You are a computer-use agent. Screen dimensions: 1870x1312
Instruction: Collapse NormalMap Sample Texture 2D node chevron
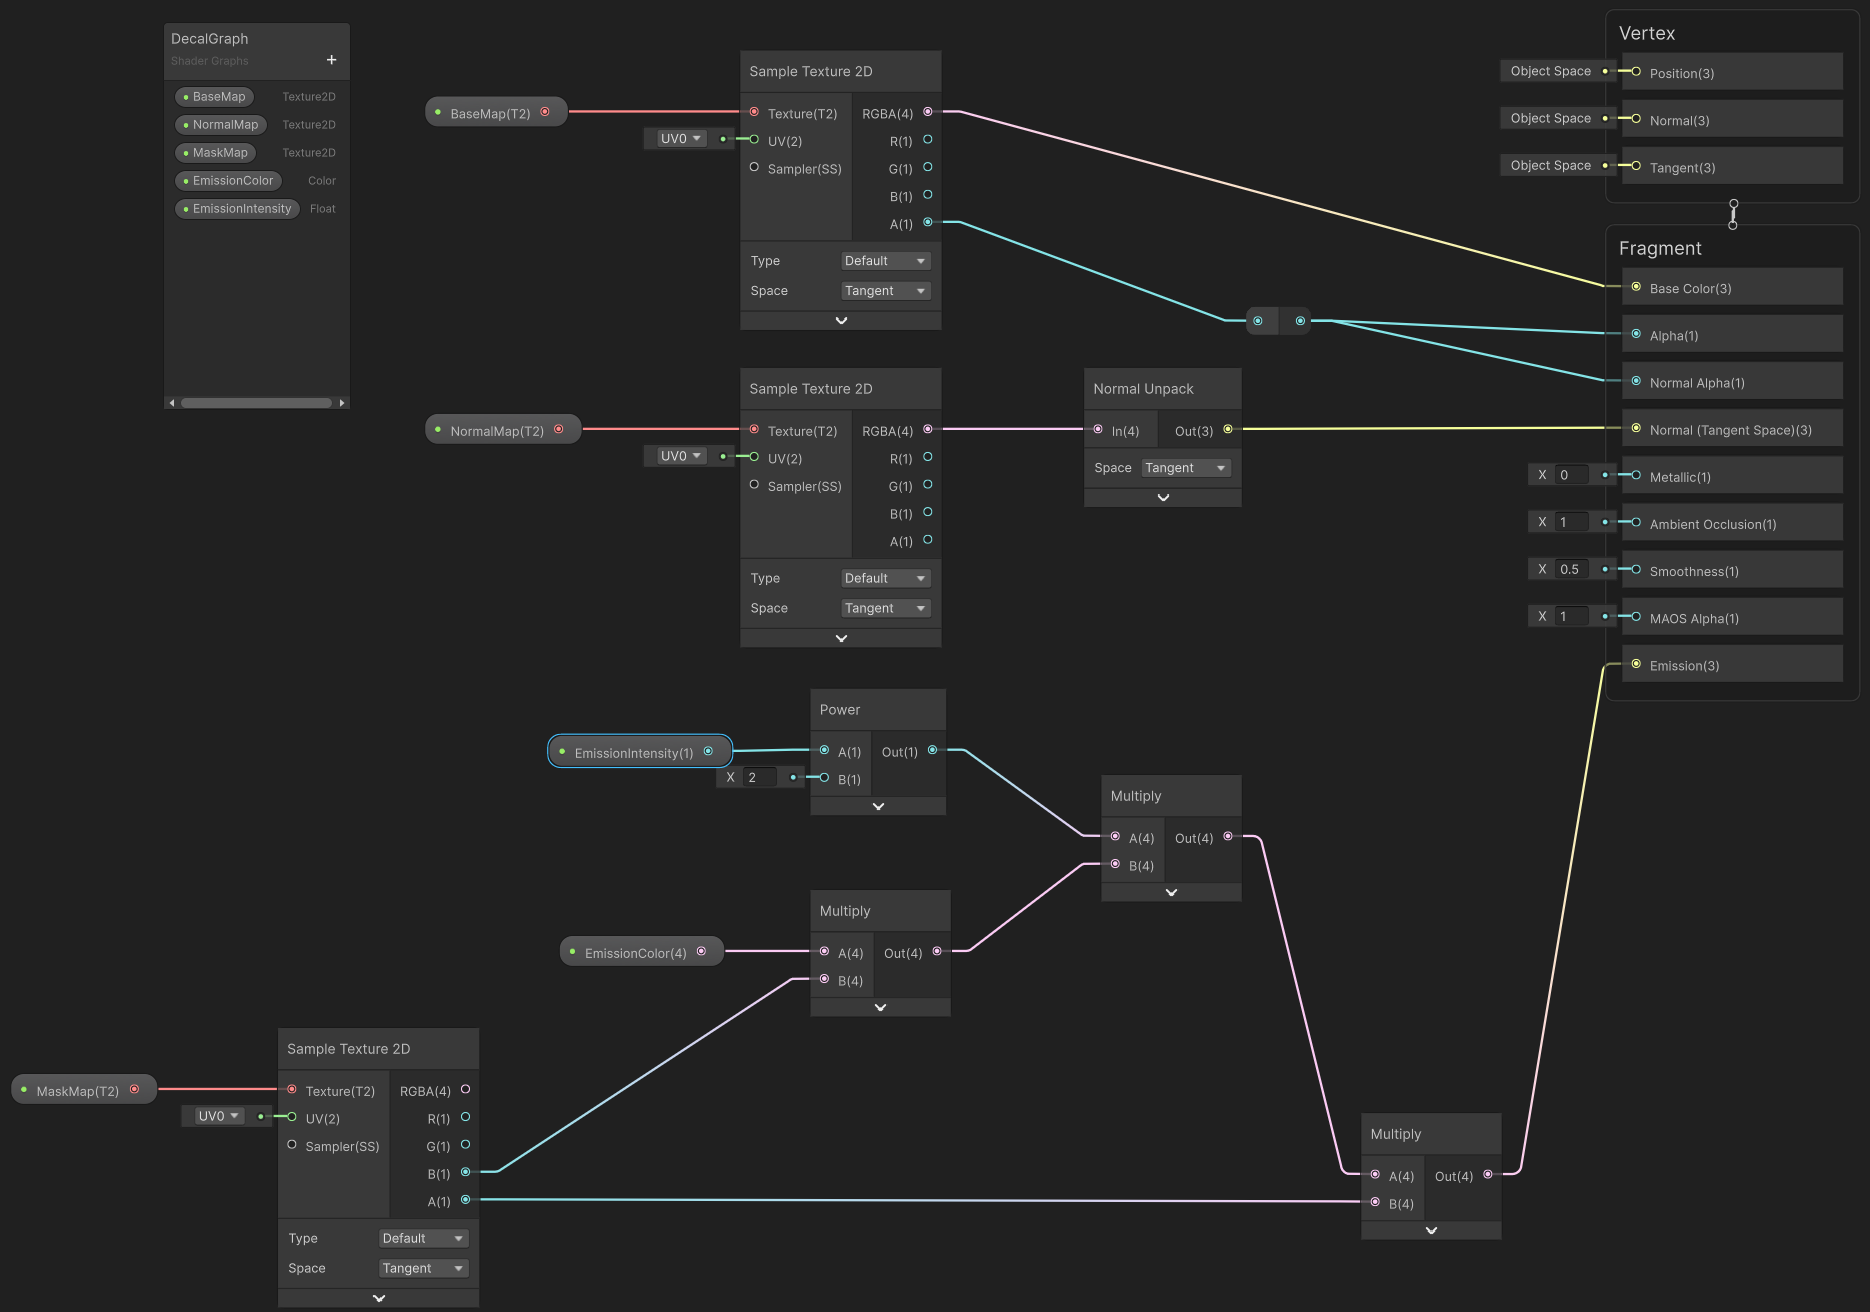[x=841, y=638]
